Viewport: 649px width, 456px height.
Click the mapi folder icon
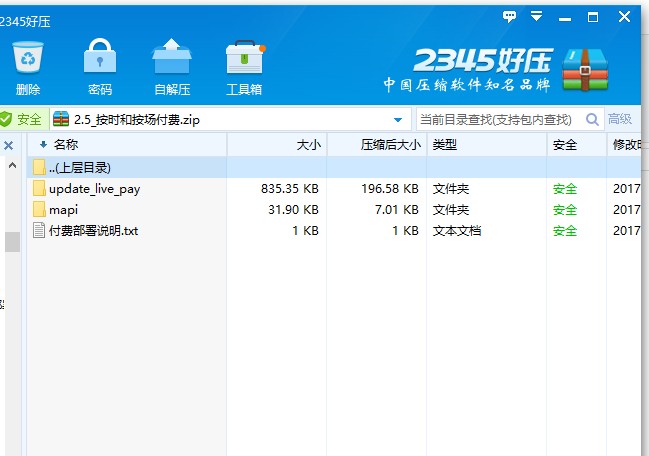39,209
